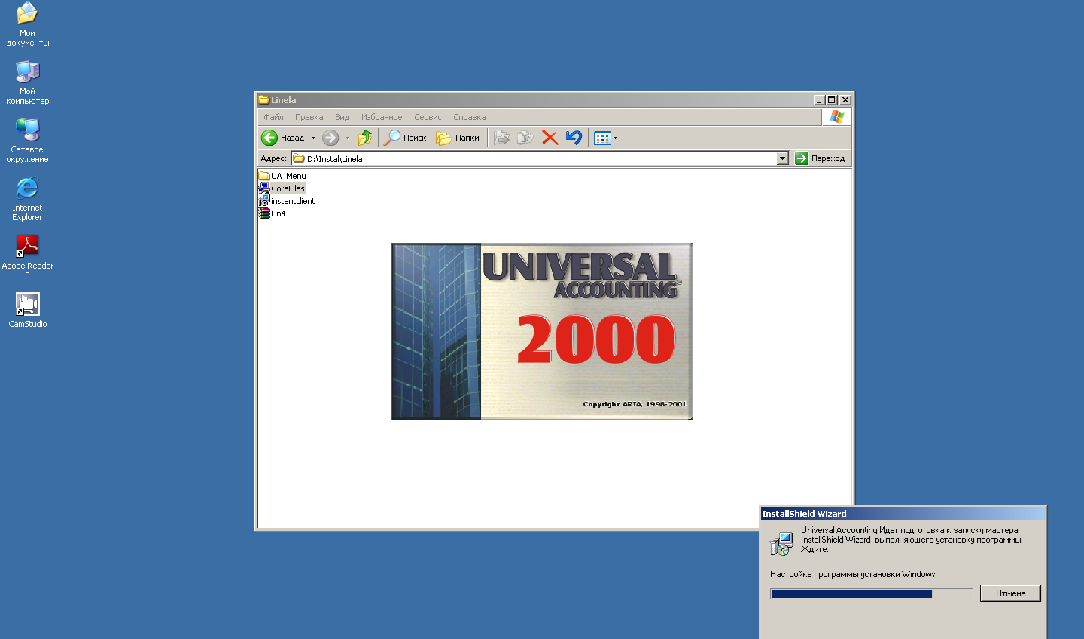Click the blue Undo arrow icon
The height and width of the screenshot is (639, 1084).
pyautogui.click(x=573, y=138)
